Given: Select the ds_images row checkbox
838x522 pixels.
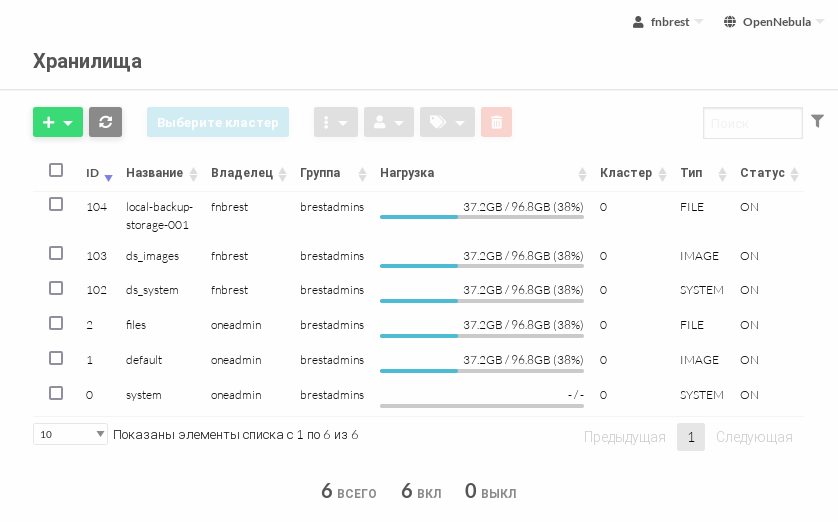Looking at the screenshot, I should coord(56,254).
